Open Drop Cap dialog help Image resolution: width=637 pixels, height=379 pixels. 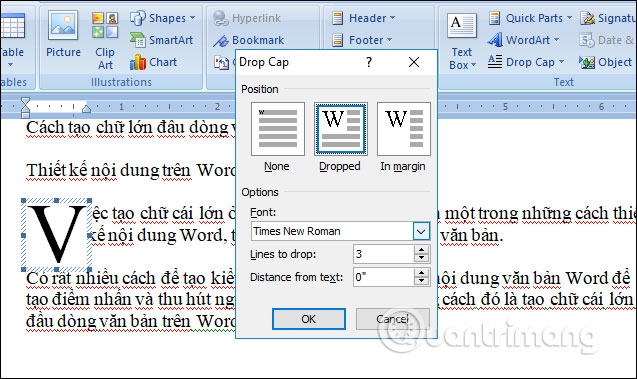pyautogui.click(x=368, y=62)
